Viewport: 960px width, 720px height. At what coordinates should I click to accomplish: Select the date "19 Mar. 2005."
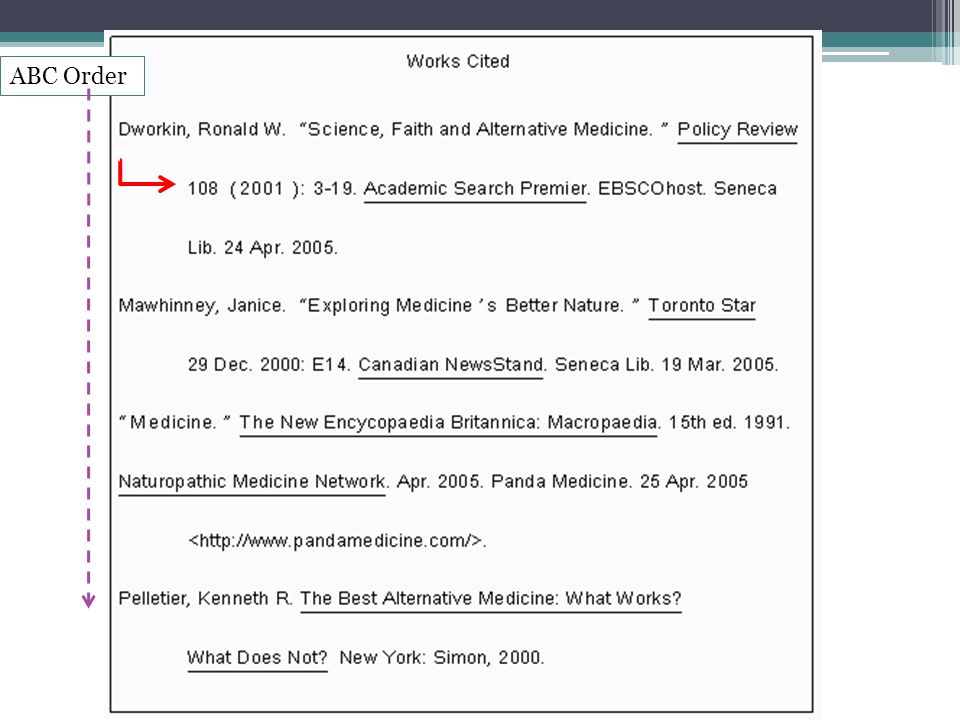pos(719,364)
